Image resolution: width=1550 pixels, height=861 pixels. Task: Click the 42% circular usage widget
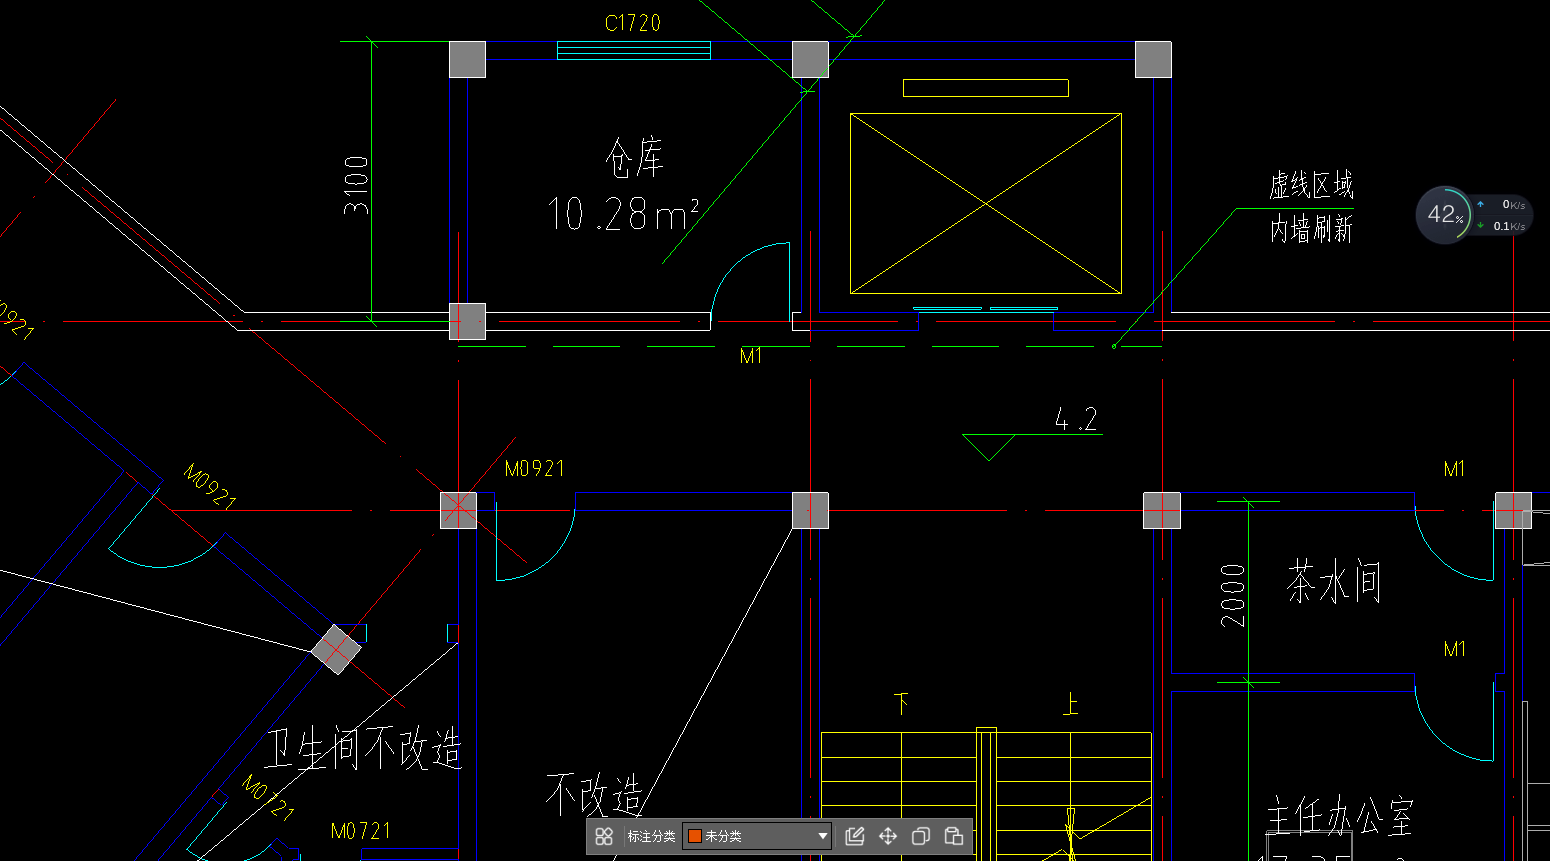click(x=1443, y=214)
